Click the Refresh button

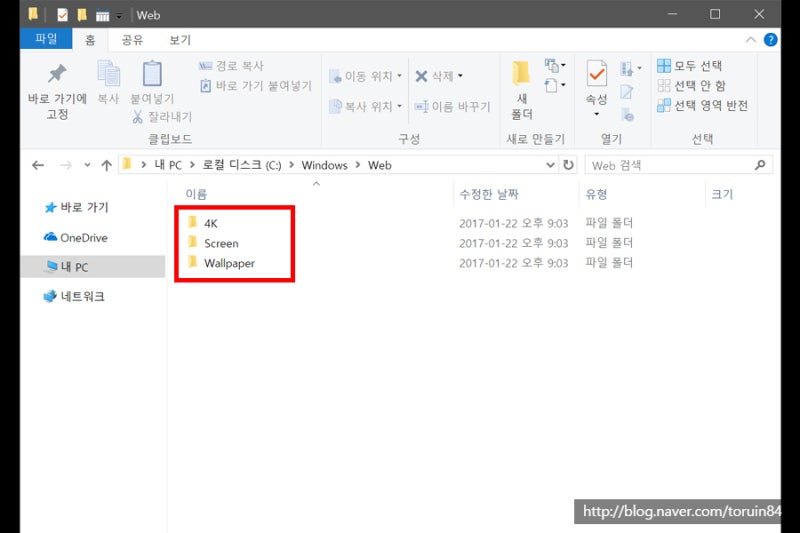point(568,165)
